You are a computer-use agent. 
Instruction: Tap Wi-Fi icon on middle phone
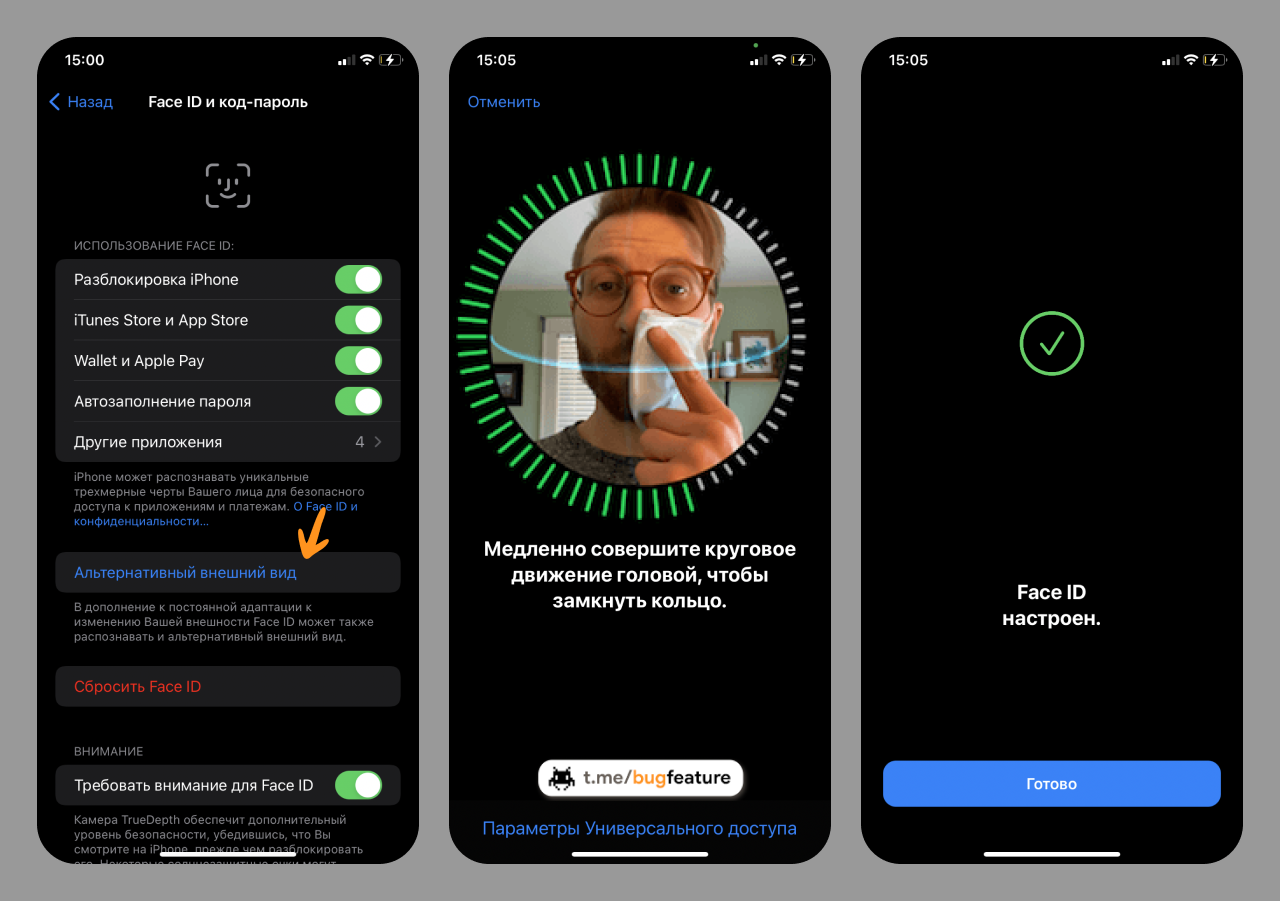coord(779,60)
